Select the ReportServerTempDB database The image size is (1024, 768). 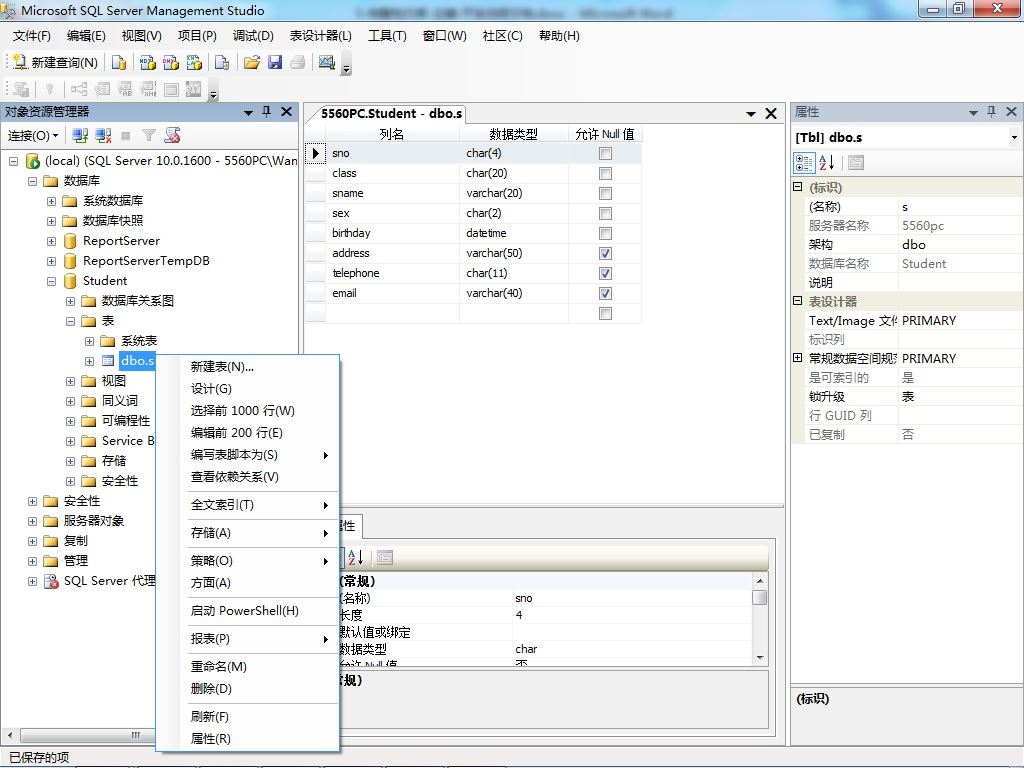click(146, 261)
